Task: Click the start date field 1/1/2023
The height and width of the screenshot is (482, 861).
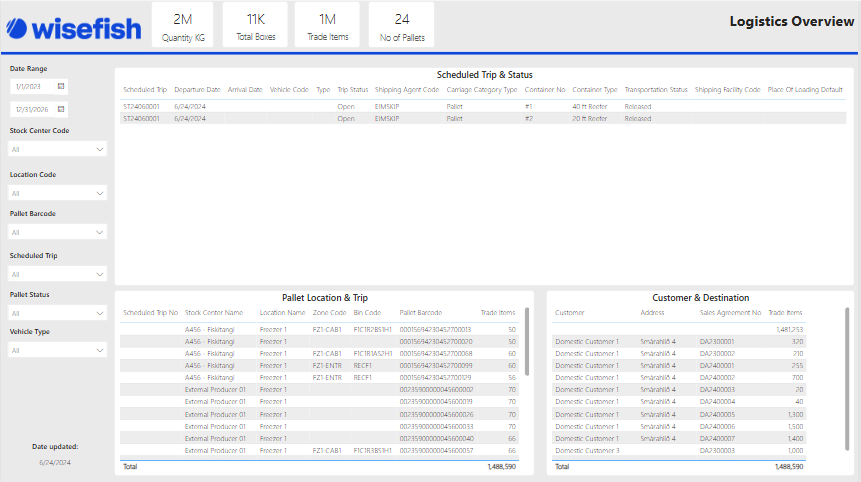Action: tap(32, 87)
